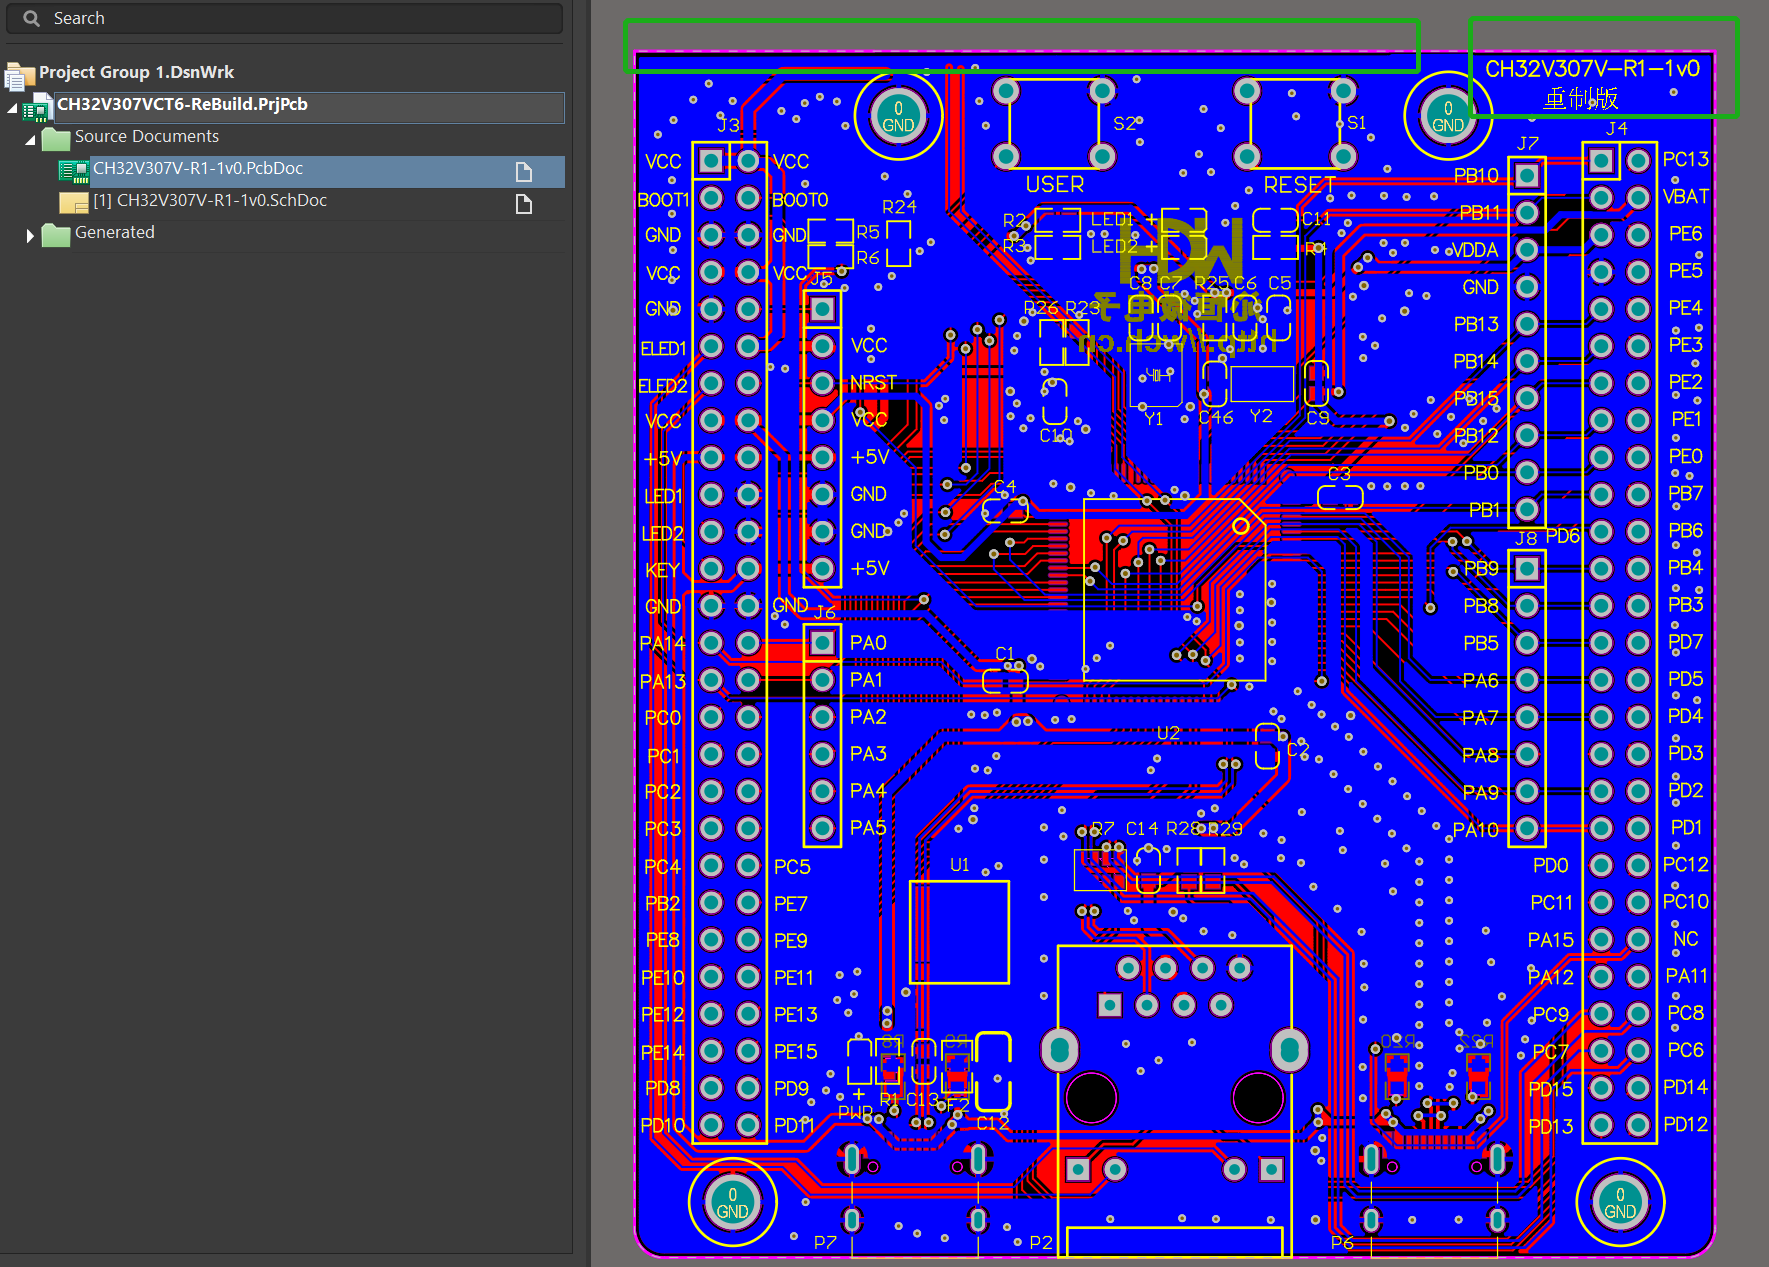Screen dimensions: 1769x1267
Task: Click the USER button silkscreen label
Action: (1054, 184)
